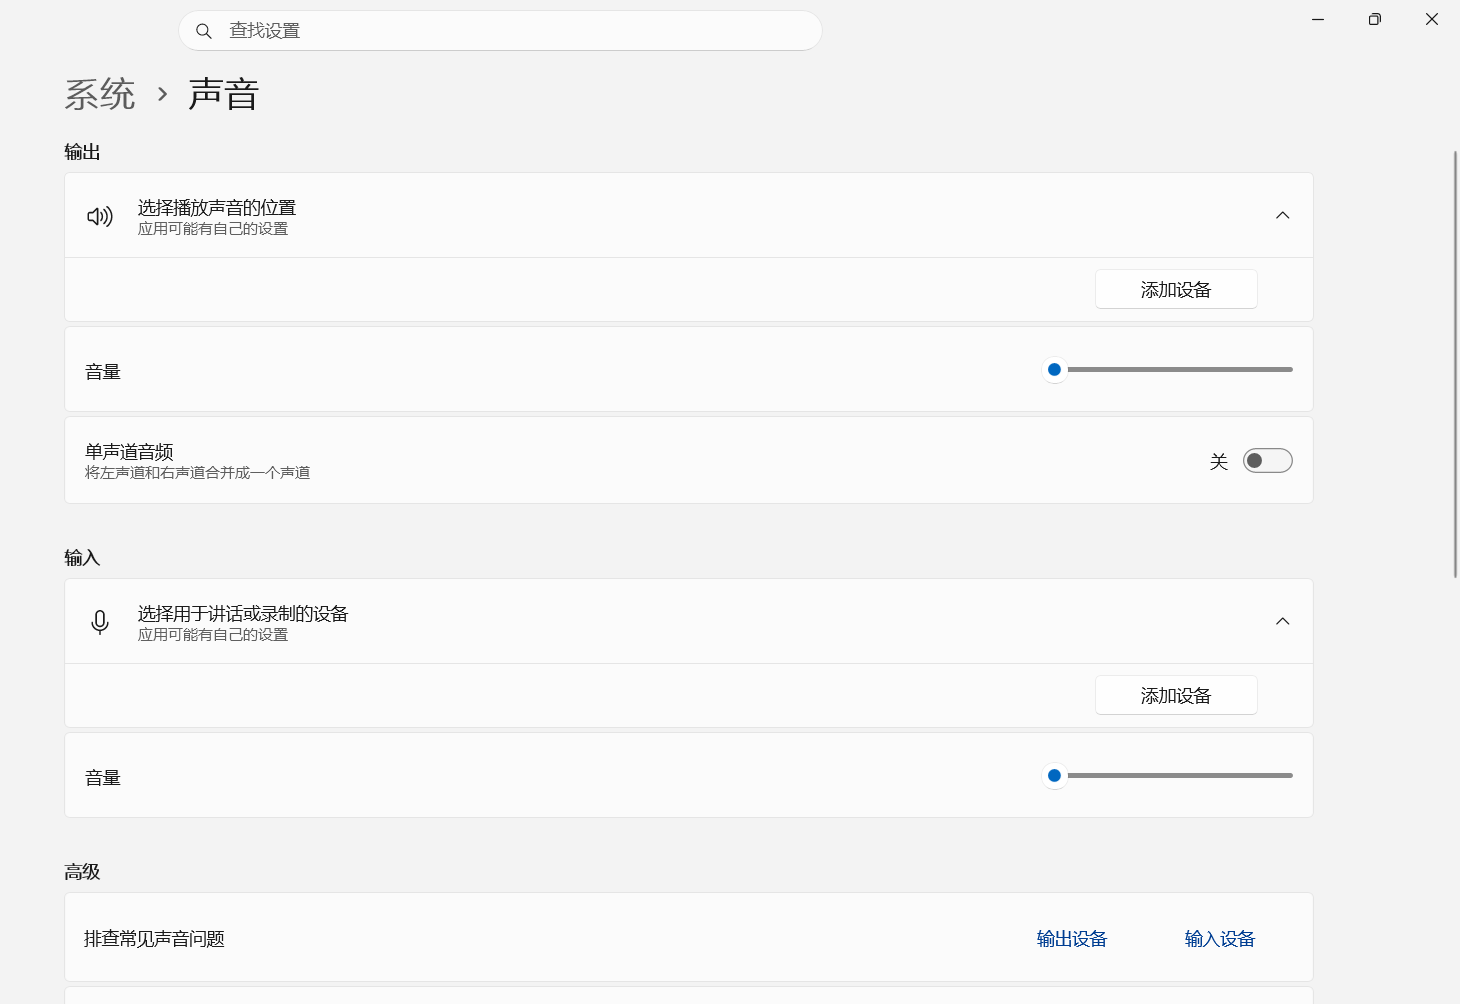Click the 排查常见声音问题 row label
The image size is (1460, 1004).
pyautogui.click(x=155, y=939)
